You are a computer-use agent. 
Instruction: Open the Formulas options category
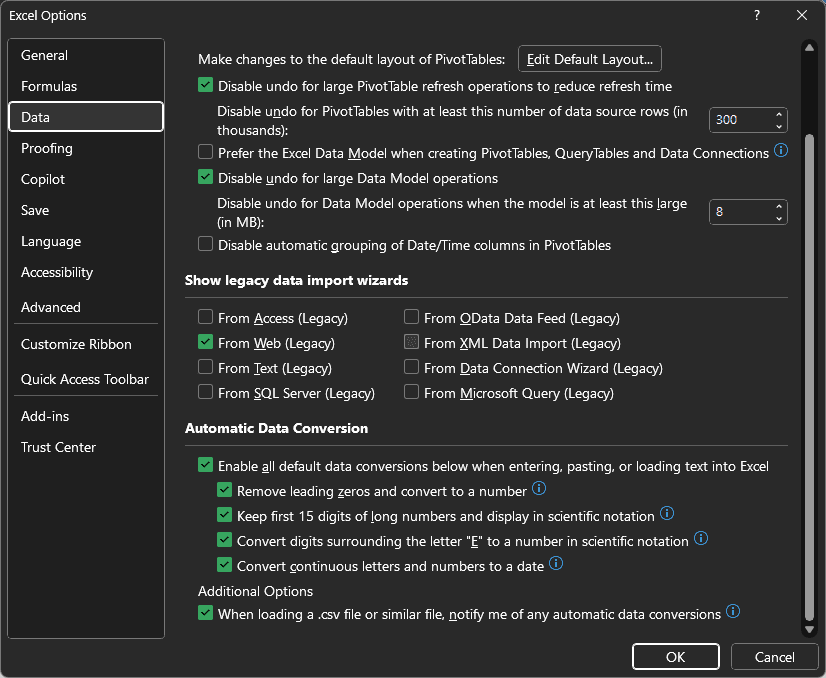86,86
